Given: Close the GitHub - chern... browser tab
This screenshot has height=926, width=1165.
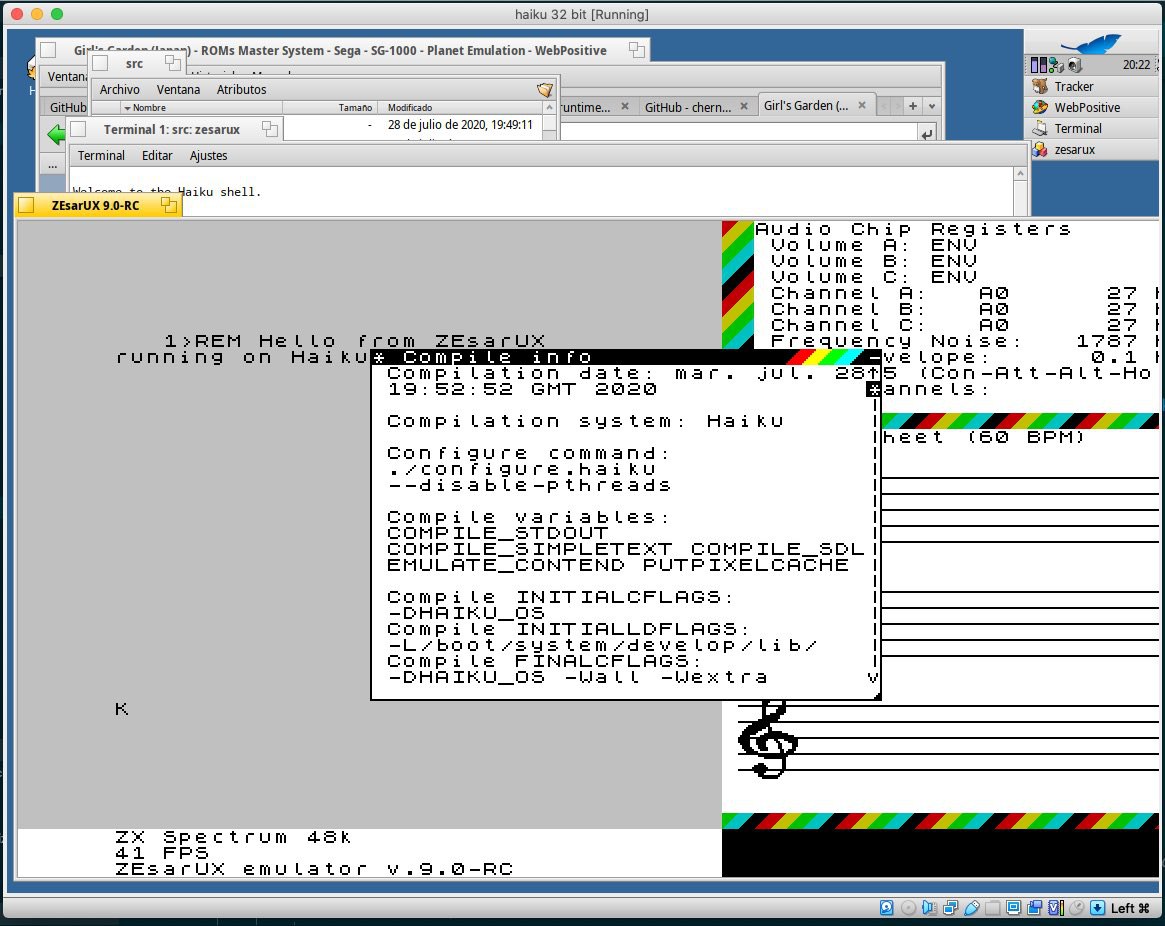Looking at the screenshot, I should pos(744,106).
